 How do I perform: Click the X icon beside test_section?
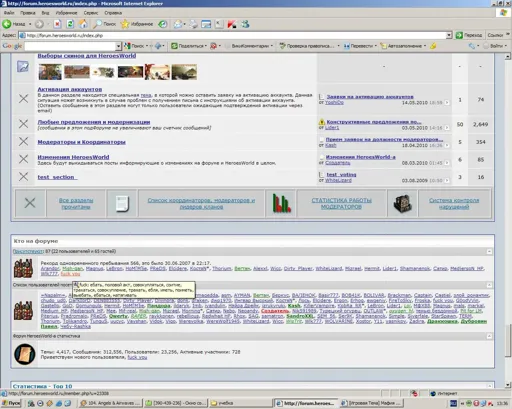click(x=23, y=176)
